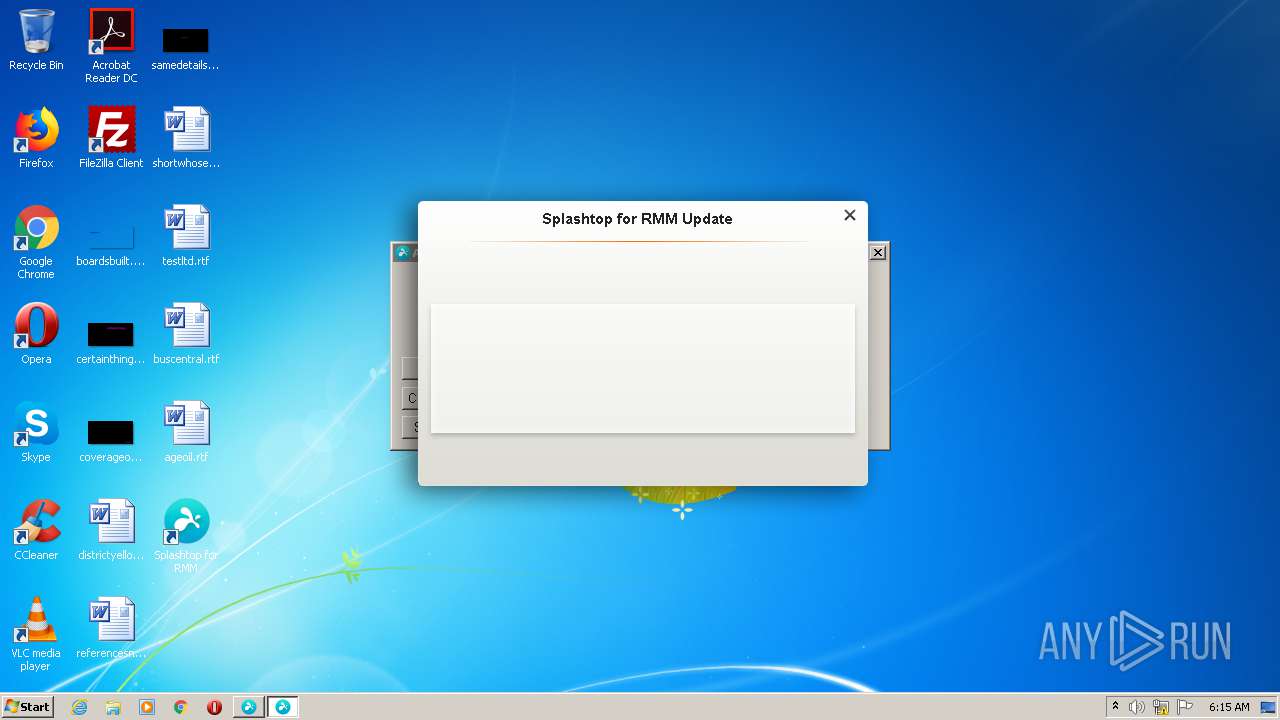Screen dimensions: 1280x720
Task: Click the Splashtop for RMM Update title
Action: click(637, 219)
